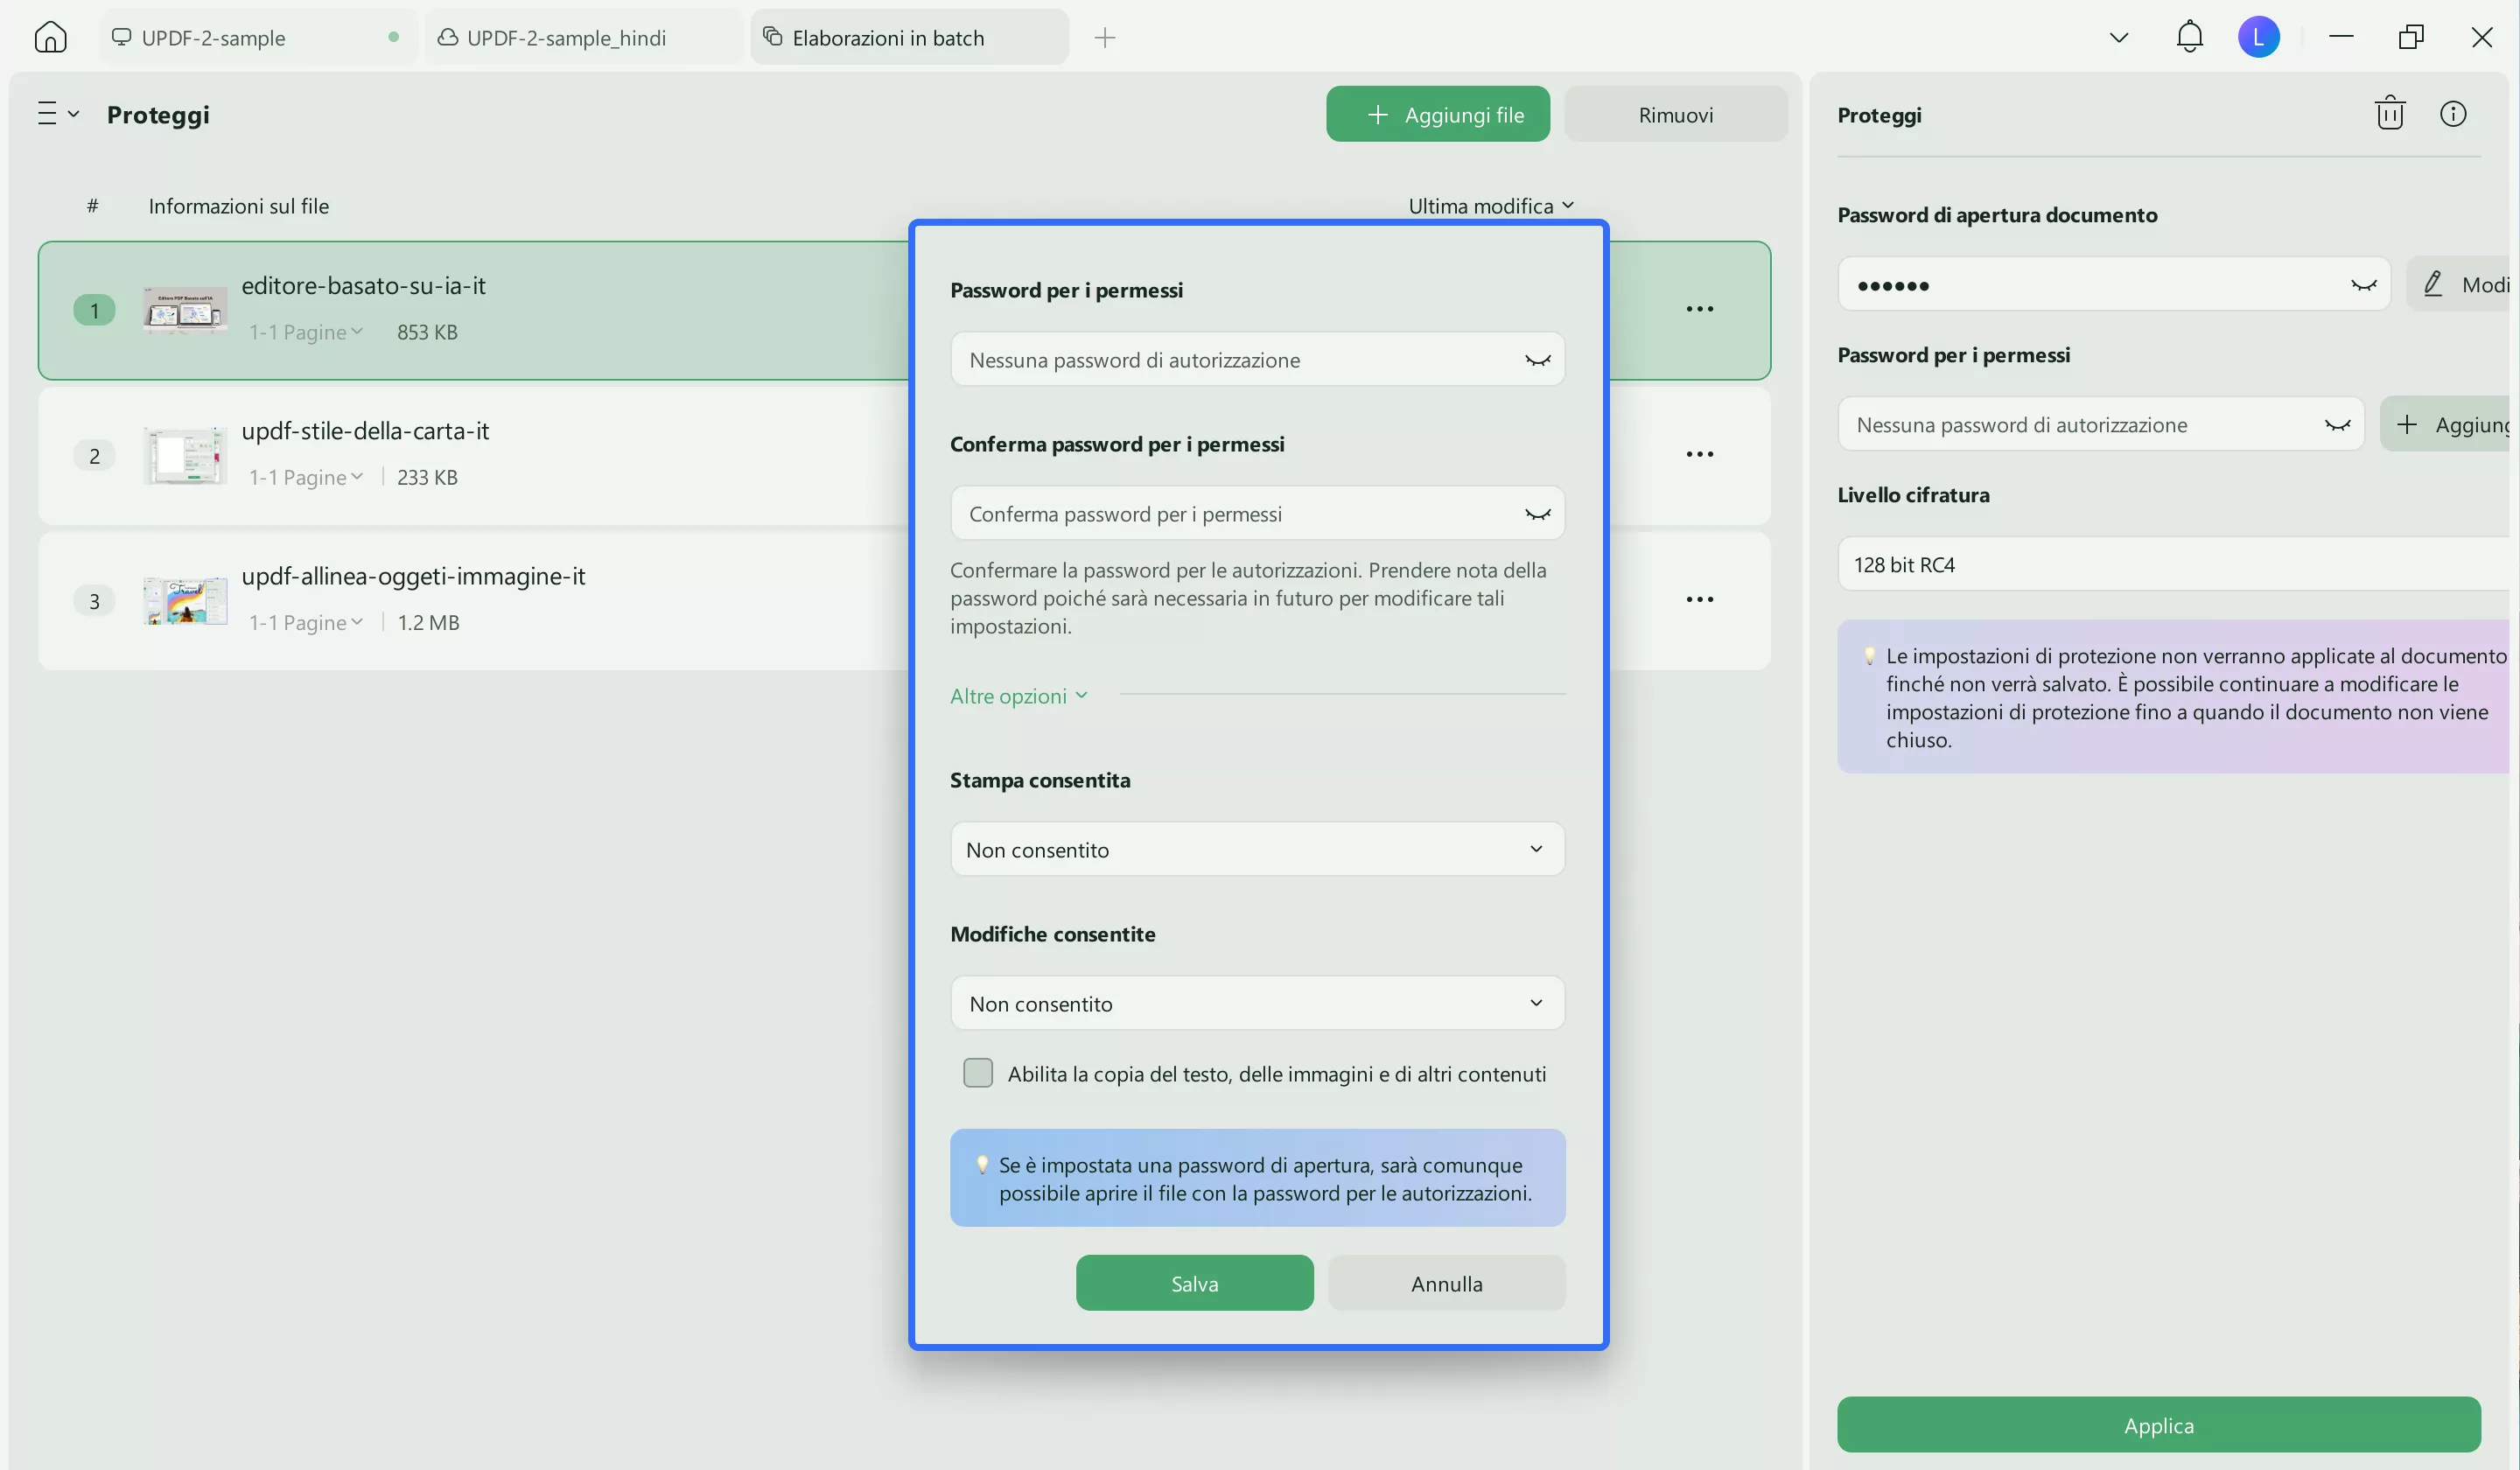Screen dimensions: 2520x1470
Task: Switch to the UPDF-2-sample tab
Action: [x=213, y=38]
